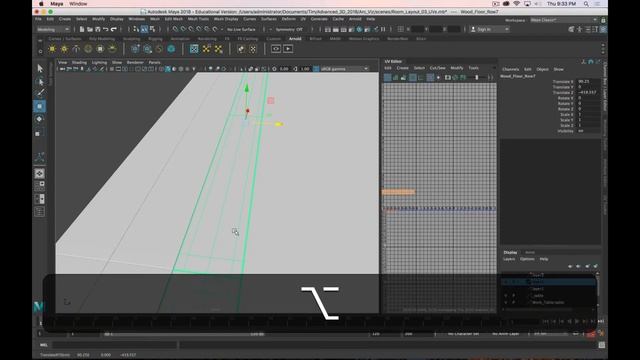Open the Channel Box / Layer Editor side tab
The height and width of the screenshot is (360, 640).
point(604,88)
